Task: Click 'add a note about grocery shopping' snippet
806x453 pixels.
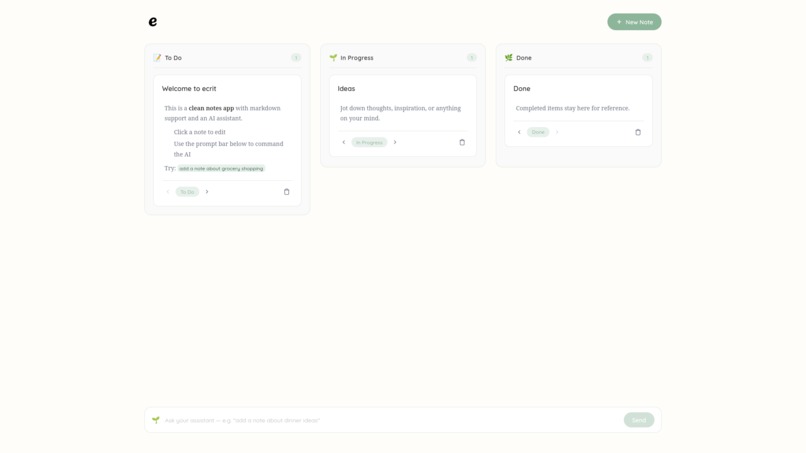Action: [x=221, y=169]
